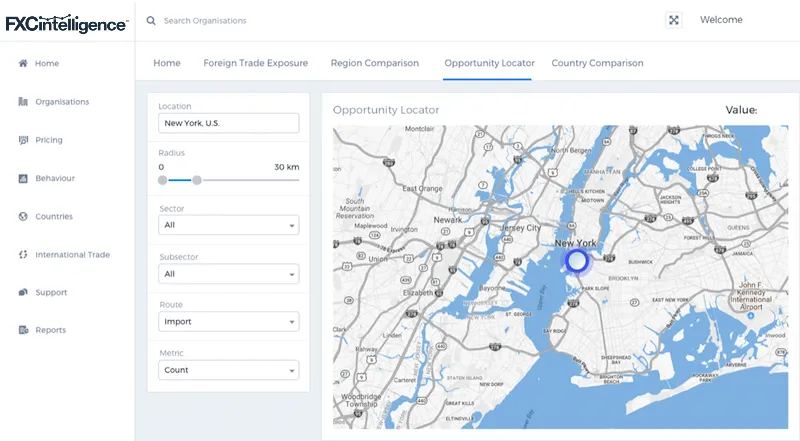Screen dimensions: 800x441
Task: Click the right Radius slider handle
Action: click(x=197, y=180)
